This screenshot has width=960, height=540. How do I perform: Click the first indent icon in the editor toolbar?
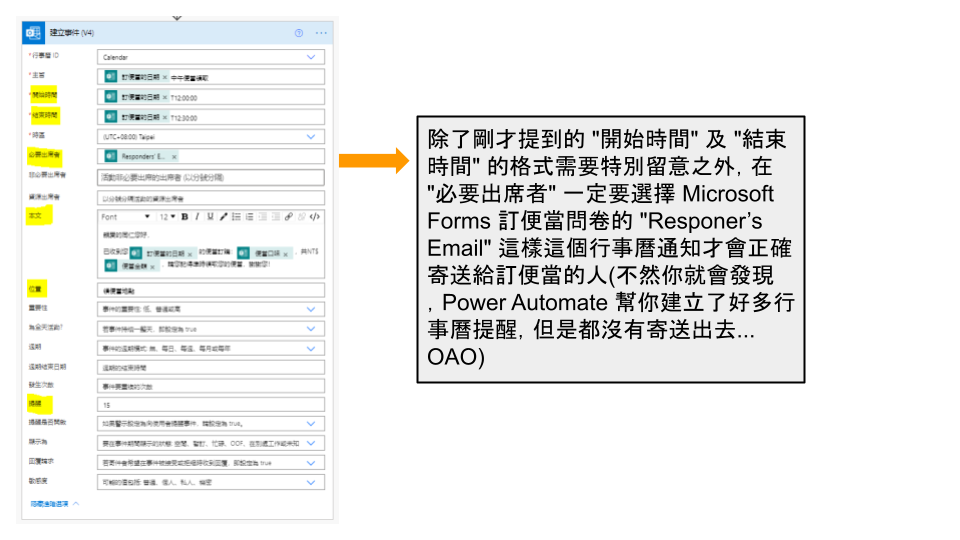[x=263, y=217]
